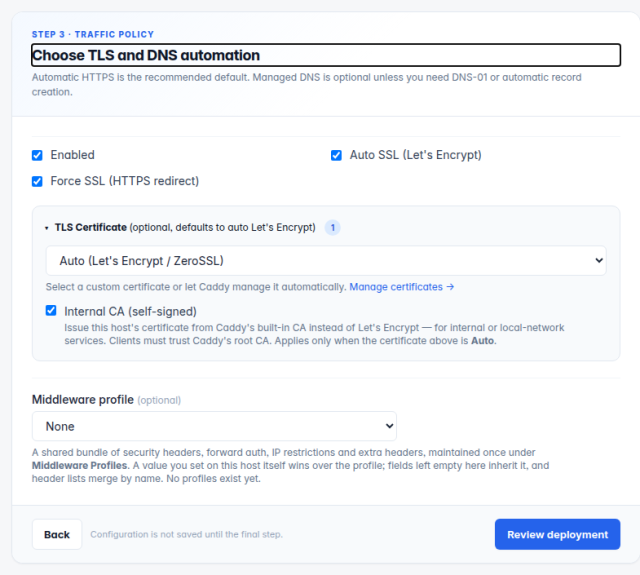
Task: Open the Middleware profile None dropdown
Action: 214,426
